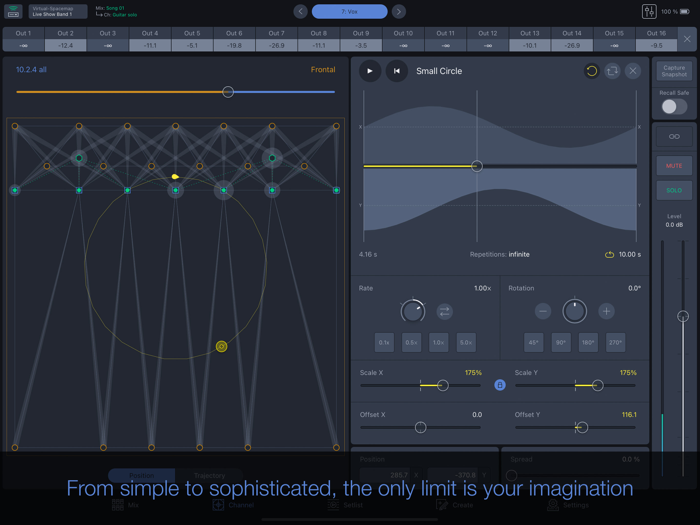Mute the channel
Image resolution: width=700 pixels, height=525 pixels.
(674, 166)
